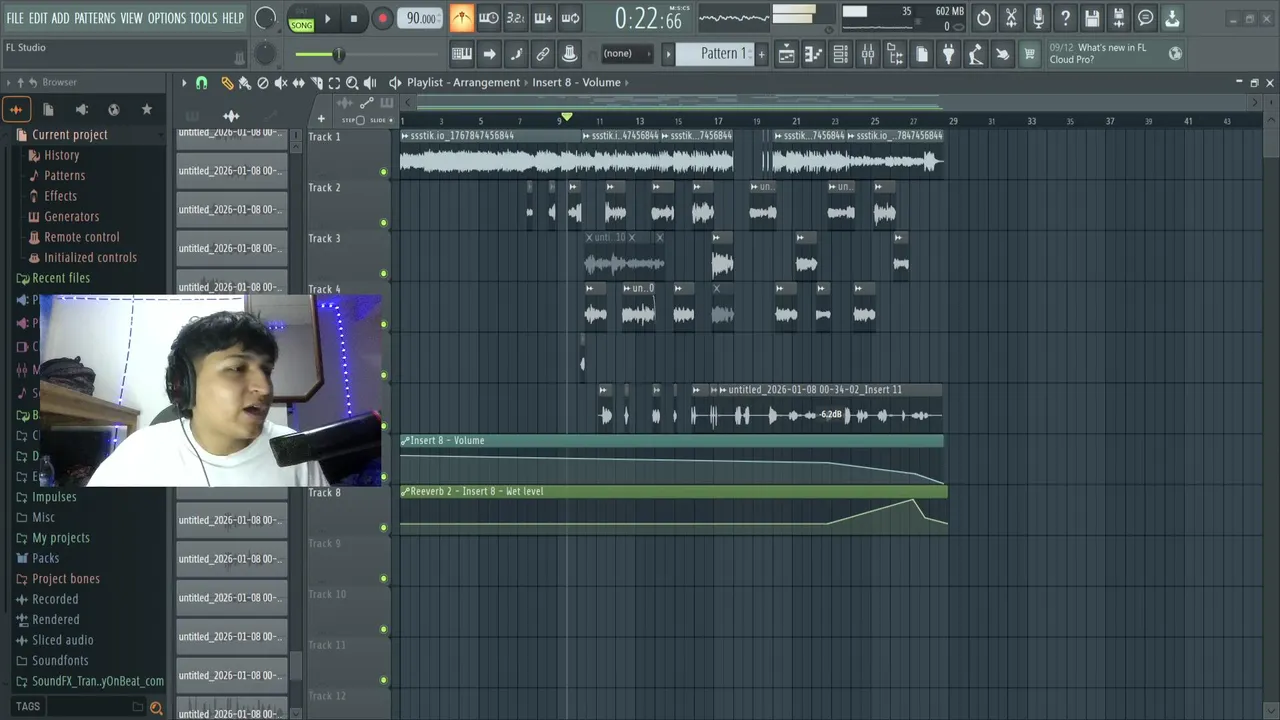Screen dimensions: 1280x720
Task: View the Playlist window button
Action: (x=786, y=55)
